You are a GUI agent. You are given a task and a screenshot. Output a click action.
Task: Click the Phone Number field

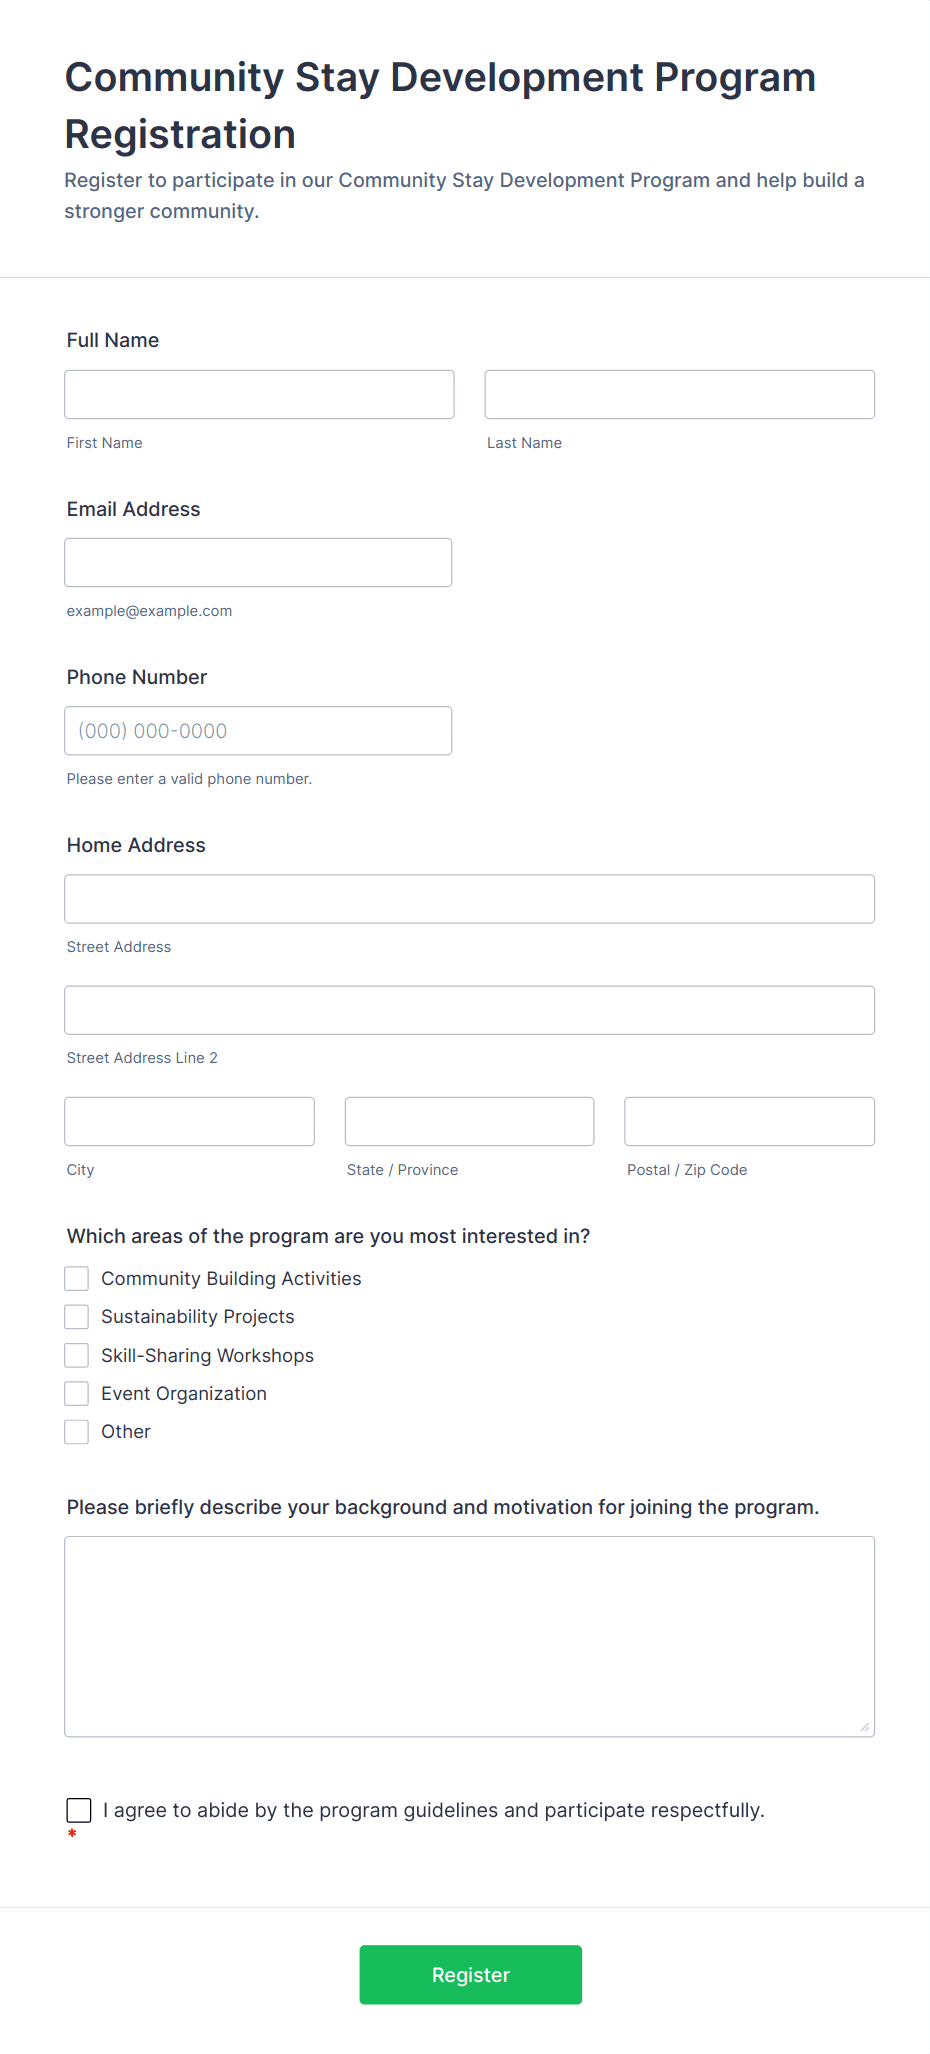[x=258, y=731]
